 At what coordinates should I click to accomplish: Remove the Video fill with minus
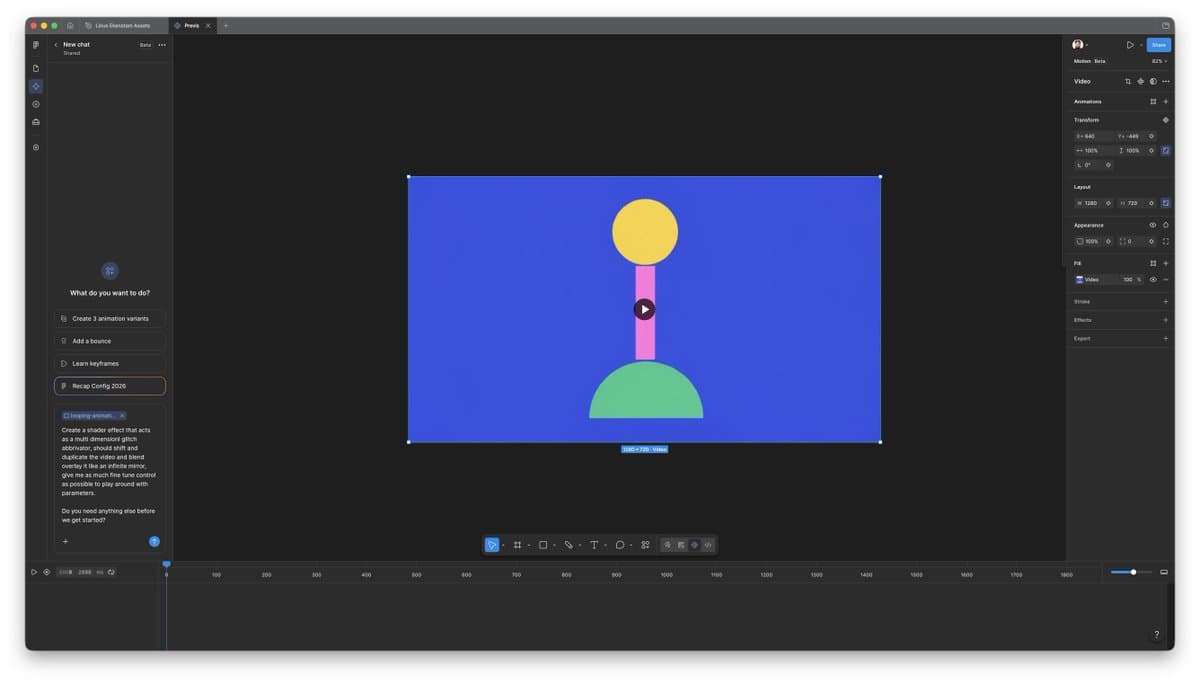[x=1166, y=280]
